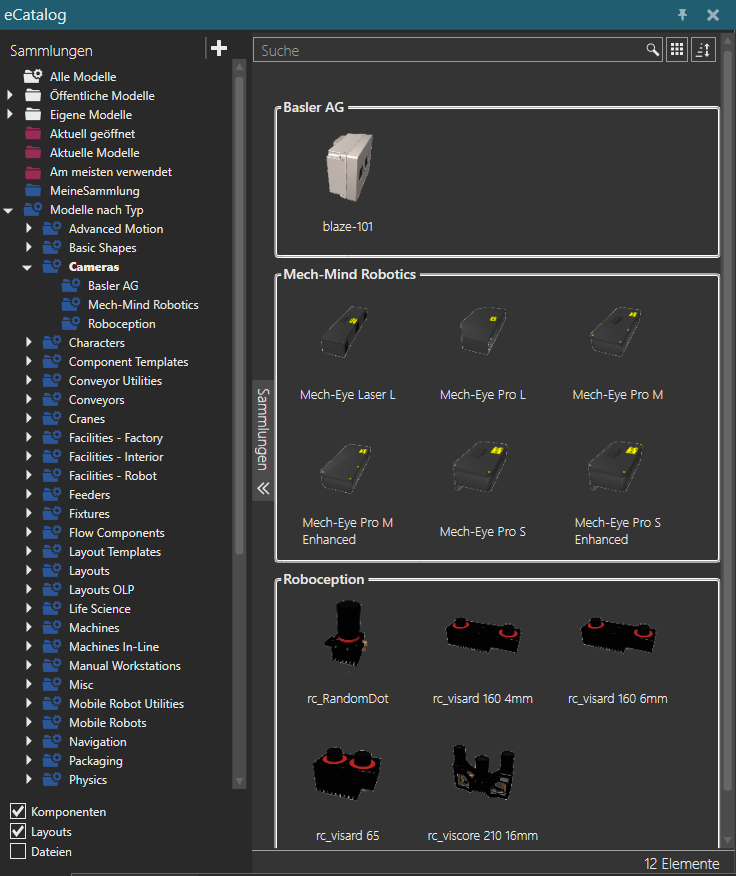736x876 pixels.
Task: Click the vertical Sammlungen side tab
Action: tap(263, 428)
